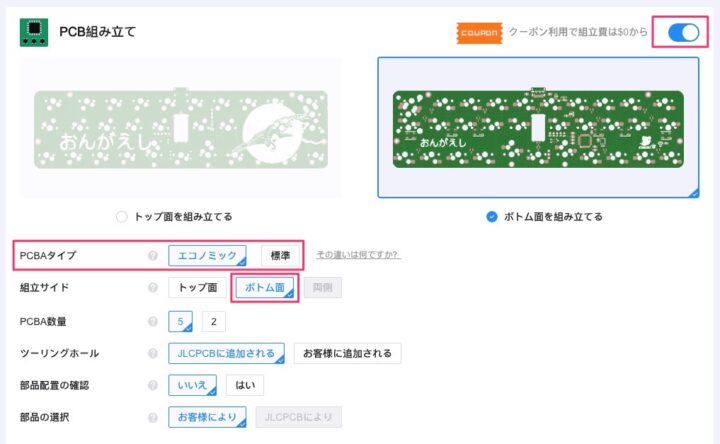Click help icon next to 部品の選択

(153, 417)
